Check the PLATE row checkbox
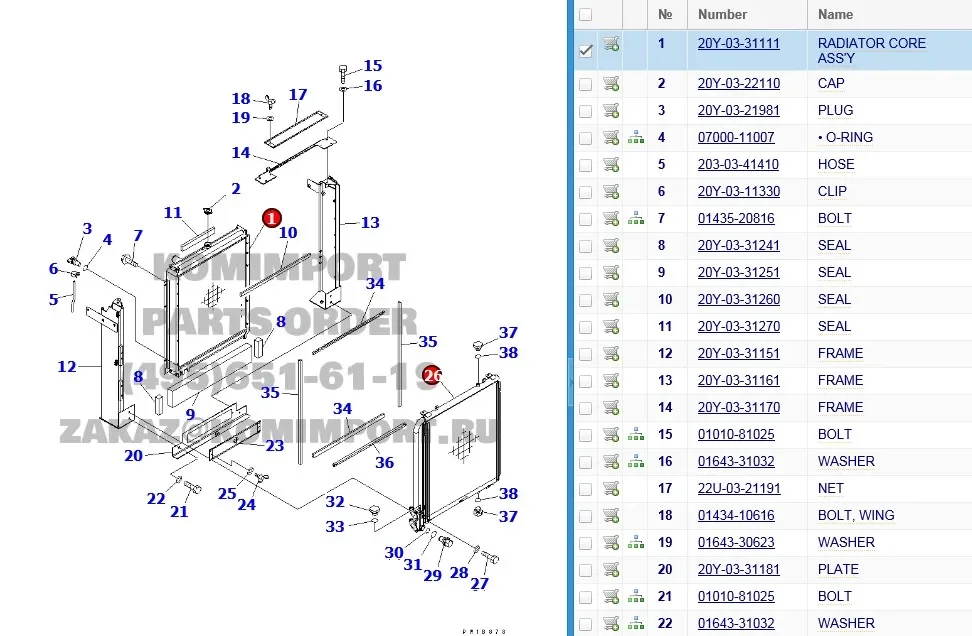The width and height of the screenshot is (972, 636). pos(585,570)
